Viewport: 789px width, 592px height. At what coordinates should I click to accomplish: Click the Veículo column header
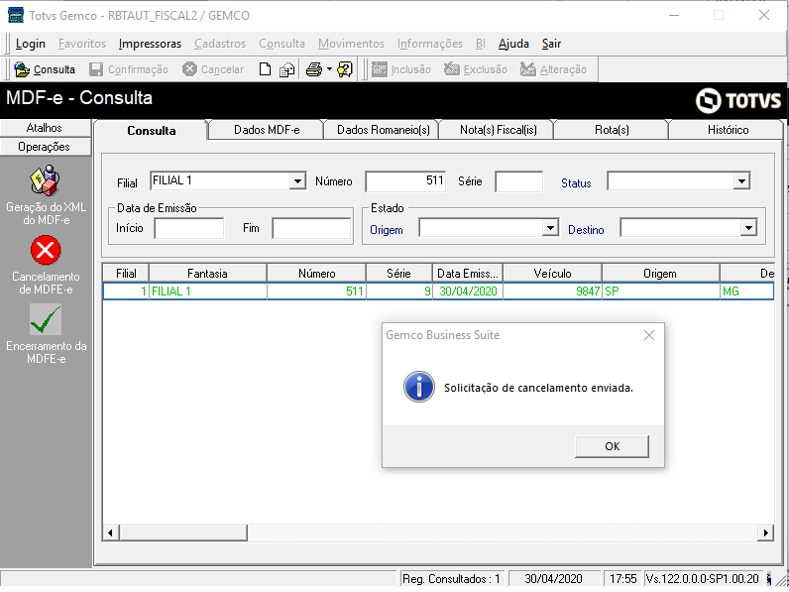pos(552,273)
